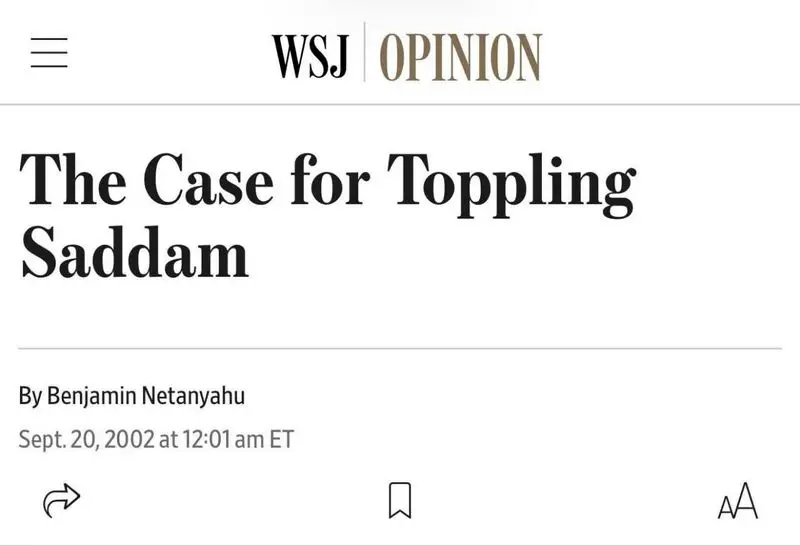Click the '12:01 am ET' timestamp
This screenshot has height=546, width=800.
pos(237,439)
